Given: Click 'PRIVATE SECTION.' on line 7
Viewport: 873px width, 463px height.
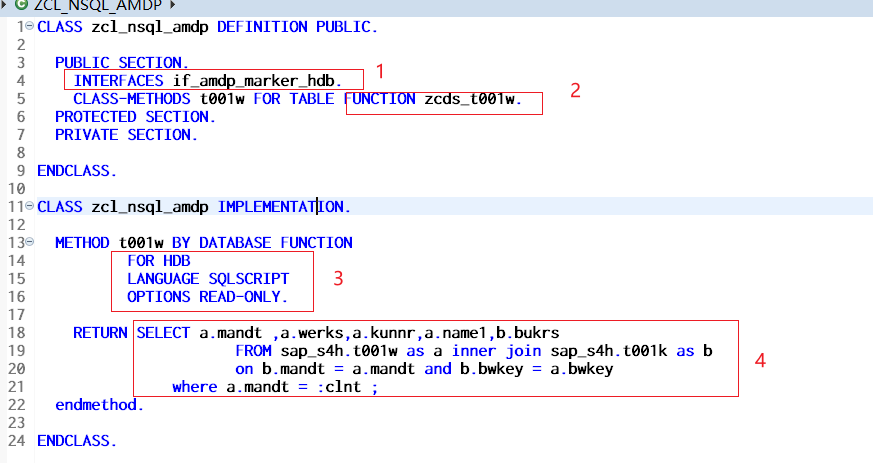Looking at the screenshot, I should click(126, 135).
